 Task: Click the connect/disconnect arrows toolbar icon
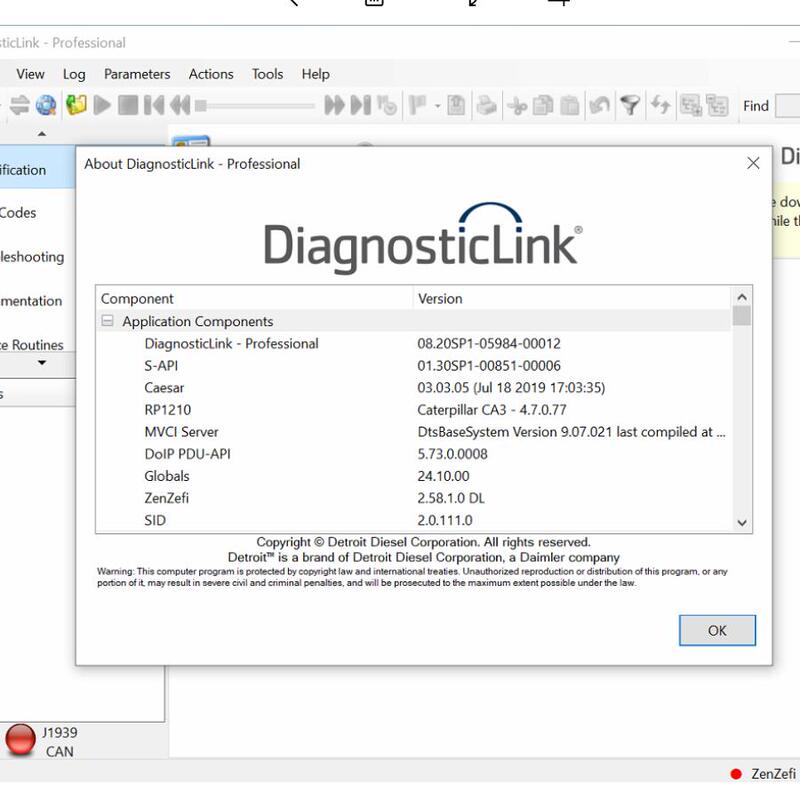click(19, 106)
